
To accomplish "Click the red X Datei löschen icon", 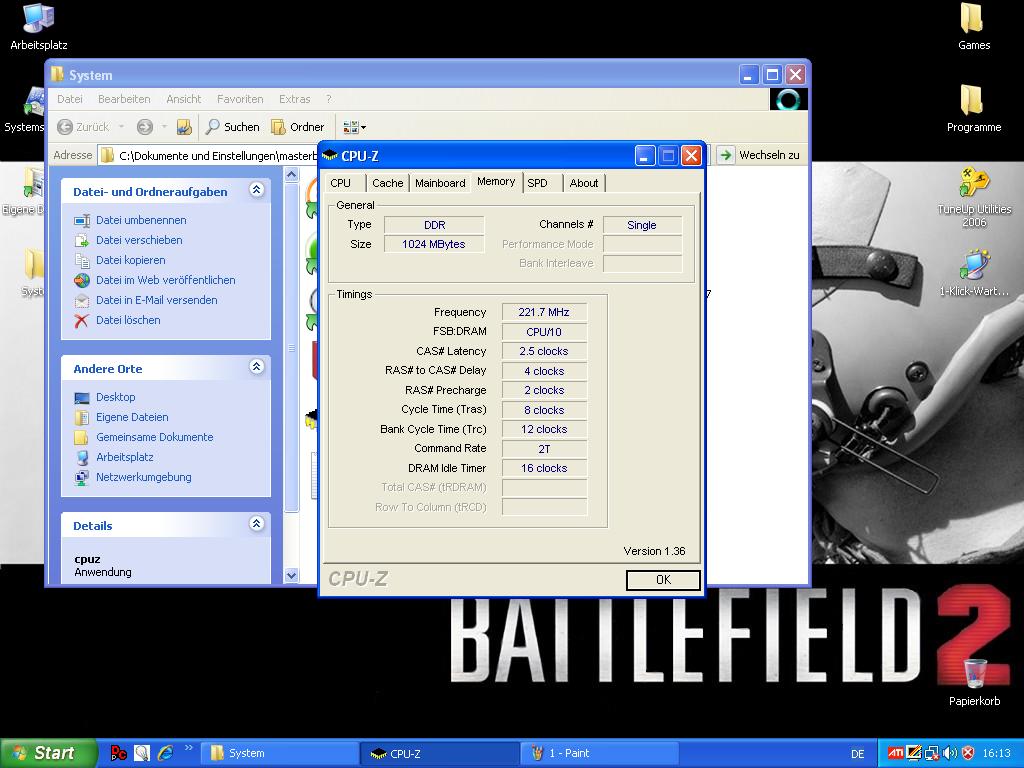I will [82, 321].
